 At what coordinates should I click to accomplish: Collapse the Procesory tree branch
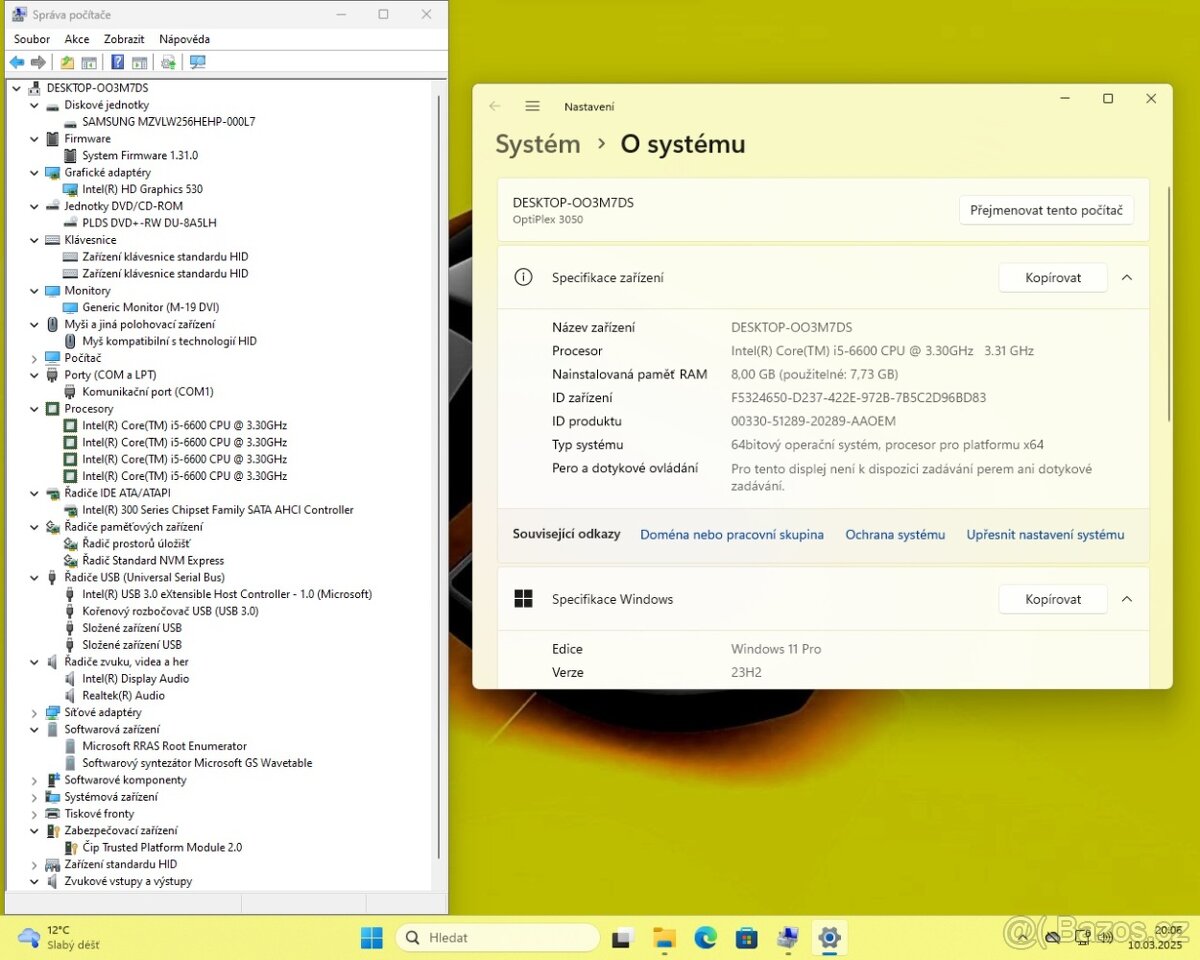[34, 408]
